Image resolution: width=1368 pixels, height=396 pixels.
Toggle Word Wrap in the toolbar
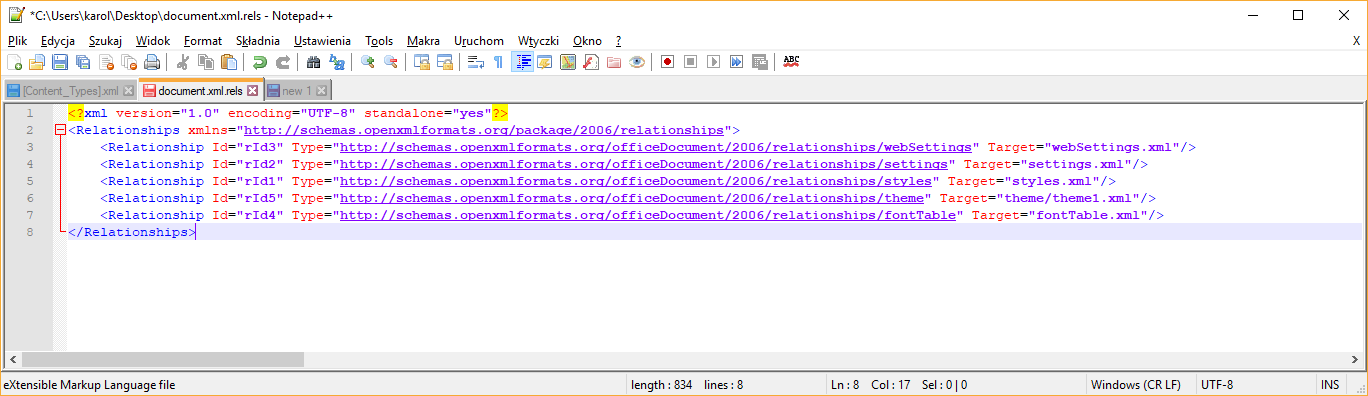click(475, 62)
